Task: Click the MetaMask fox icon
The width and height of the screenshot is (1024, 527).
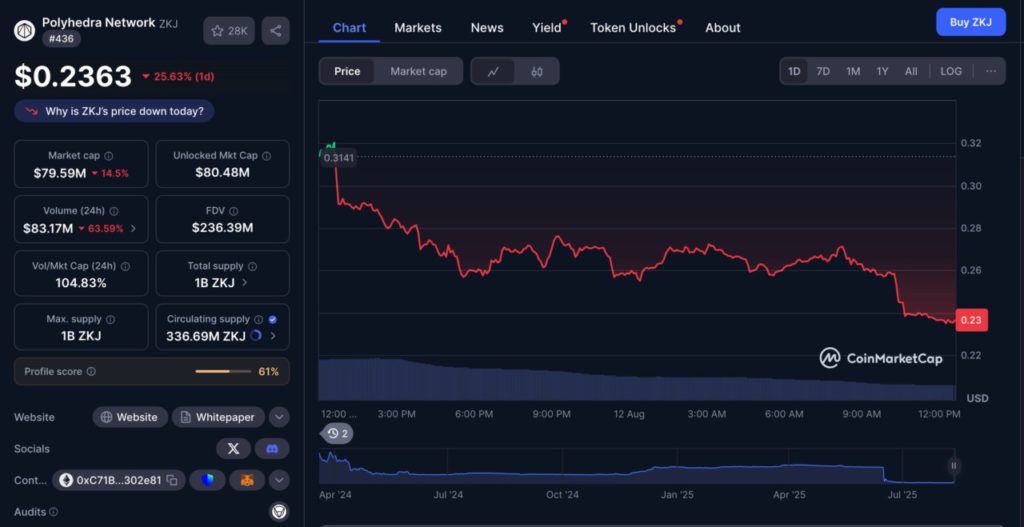Action: (247, 481)
